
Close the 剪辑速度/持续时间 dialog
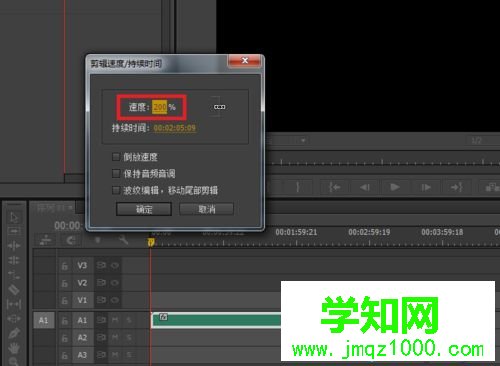[x=245, y=61]
